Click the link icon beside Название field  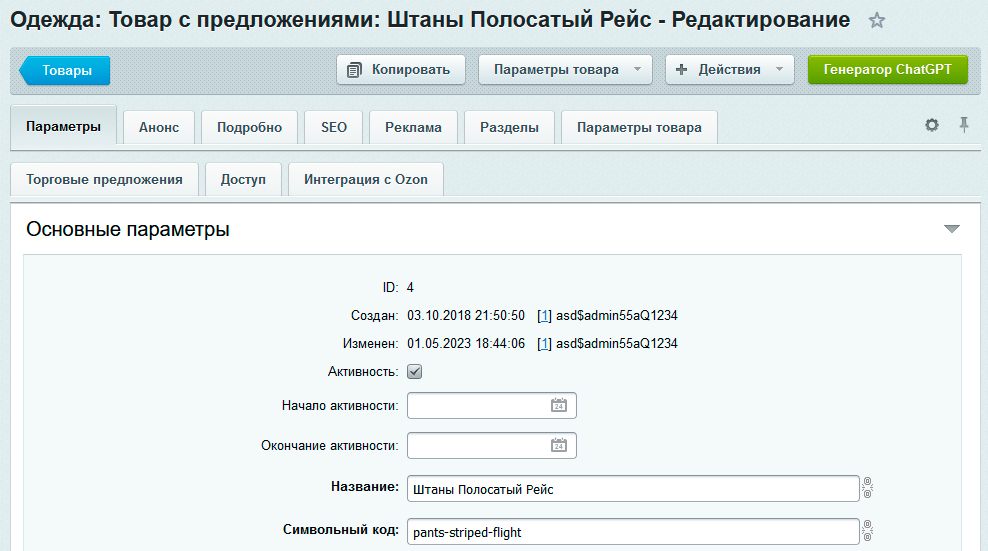click(868, 488)
